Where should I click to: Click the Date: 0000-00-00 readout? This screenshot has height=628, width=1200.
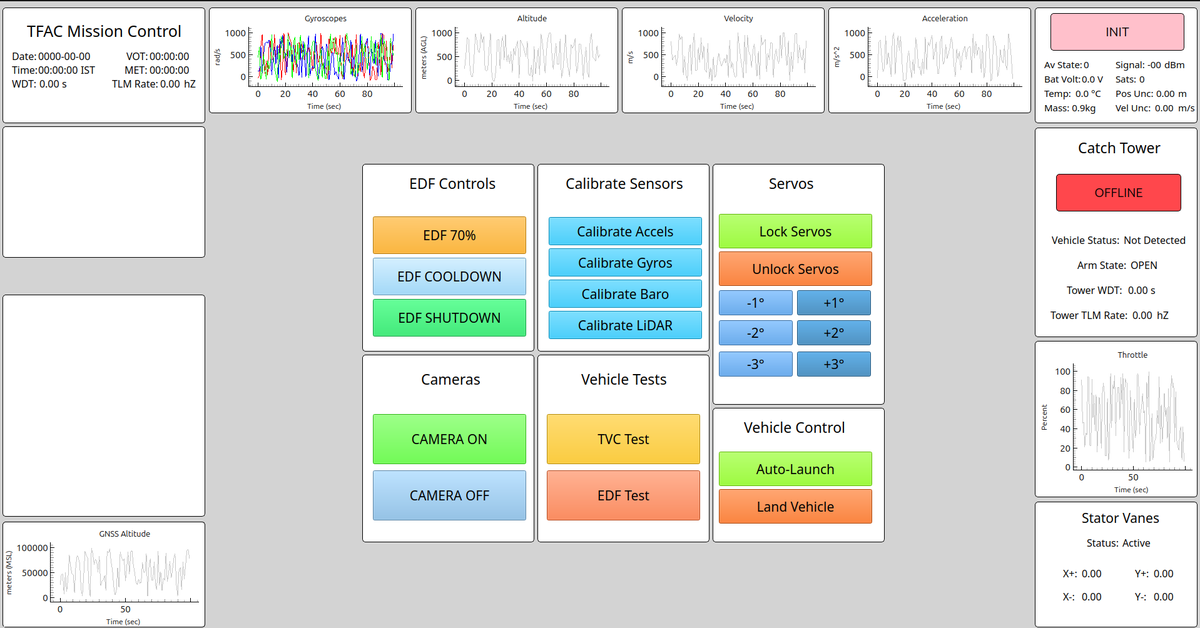point(51,56)
